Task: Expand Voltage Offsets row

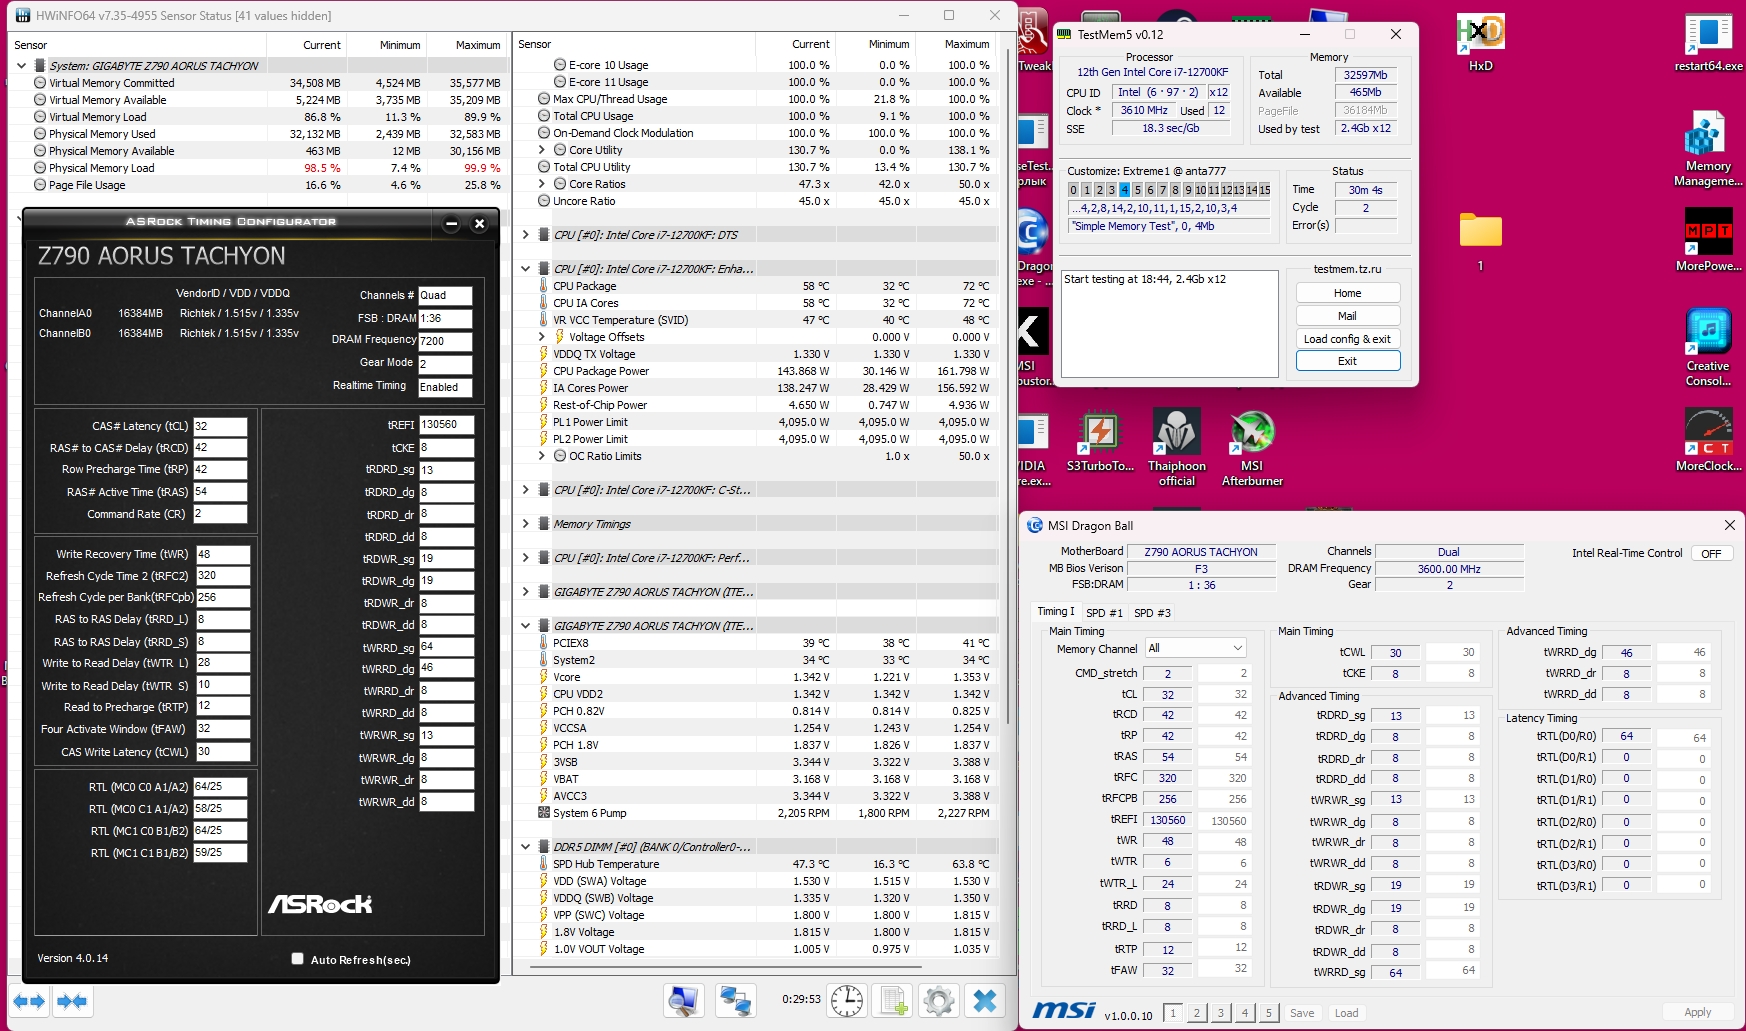Action: click(x=542, y=337)
